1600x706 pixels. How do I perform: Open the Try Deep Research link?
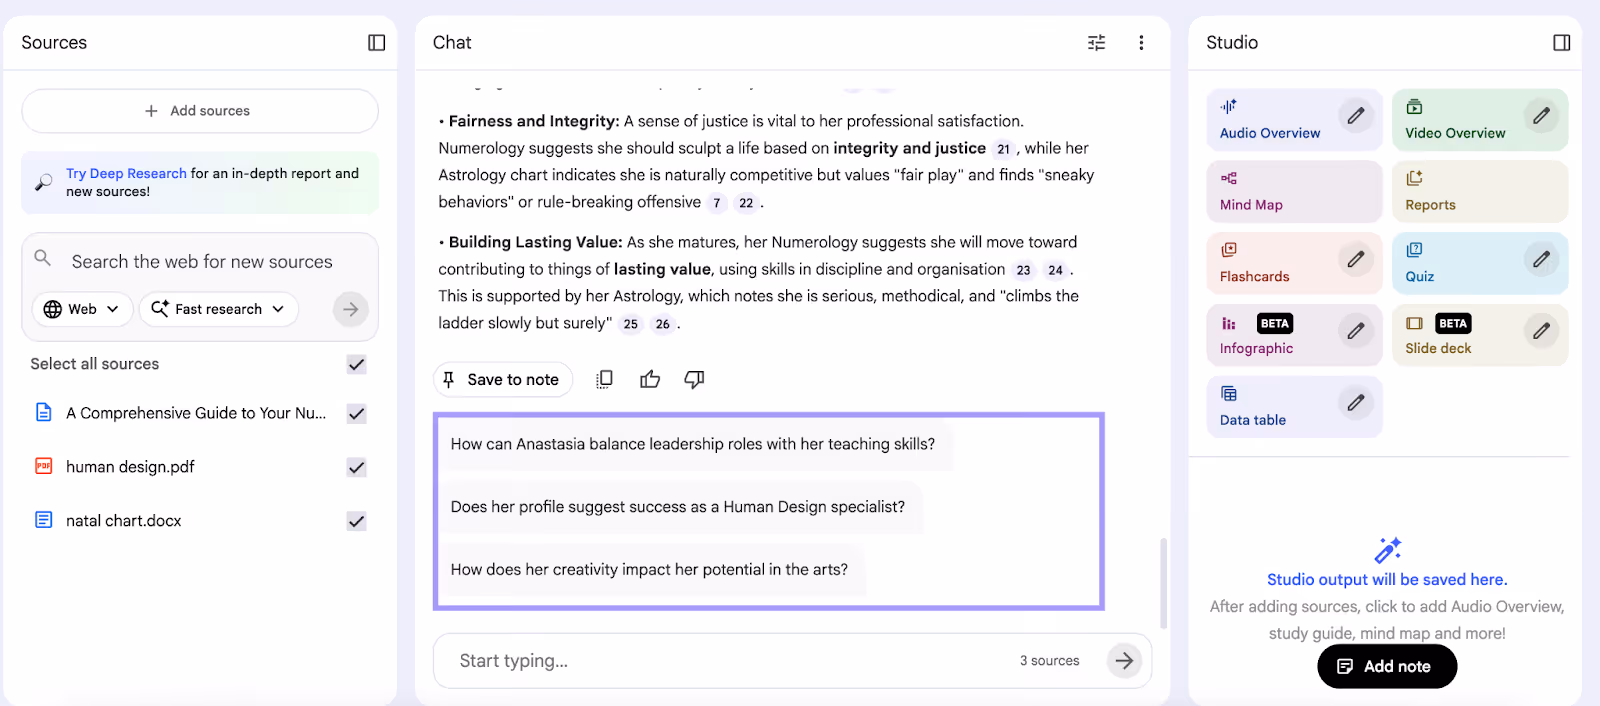click(126, 173)
